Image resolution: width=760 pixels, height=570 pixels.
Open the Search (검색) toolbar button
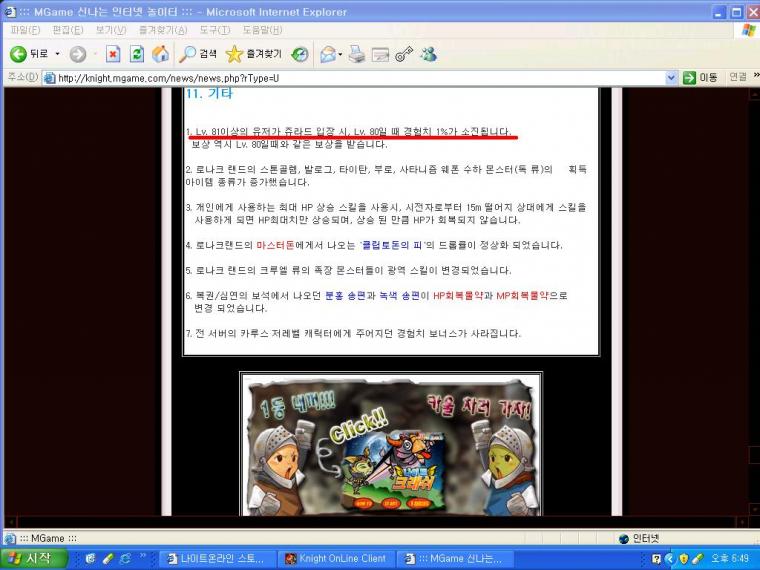tap(197, 54)
